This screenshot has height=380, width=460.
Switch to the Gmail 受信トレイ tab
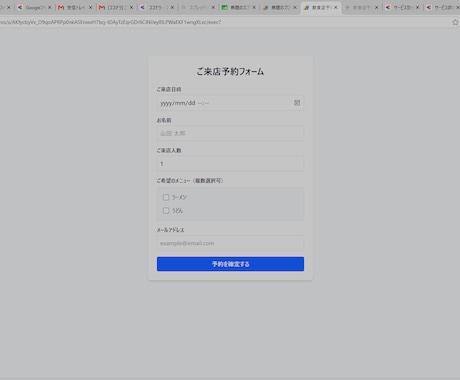click(x=75, y=7)
